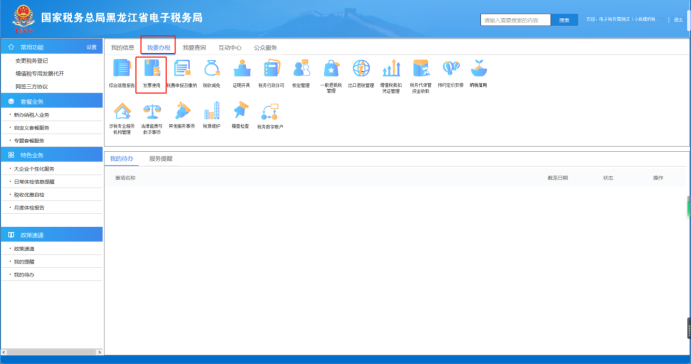Open 我的待办 sidebar list item

[24, 275]
